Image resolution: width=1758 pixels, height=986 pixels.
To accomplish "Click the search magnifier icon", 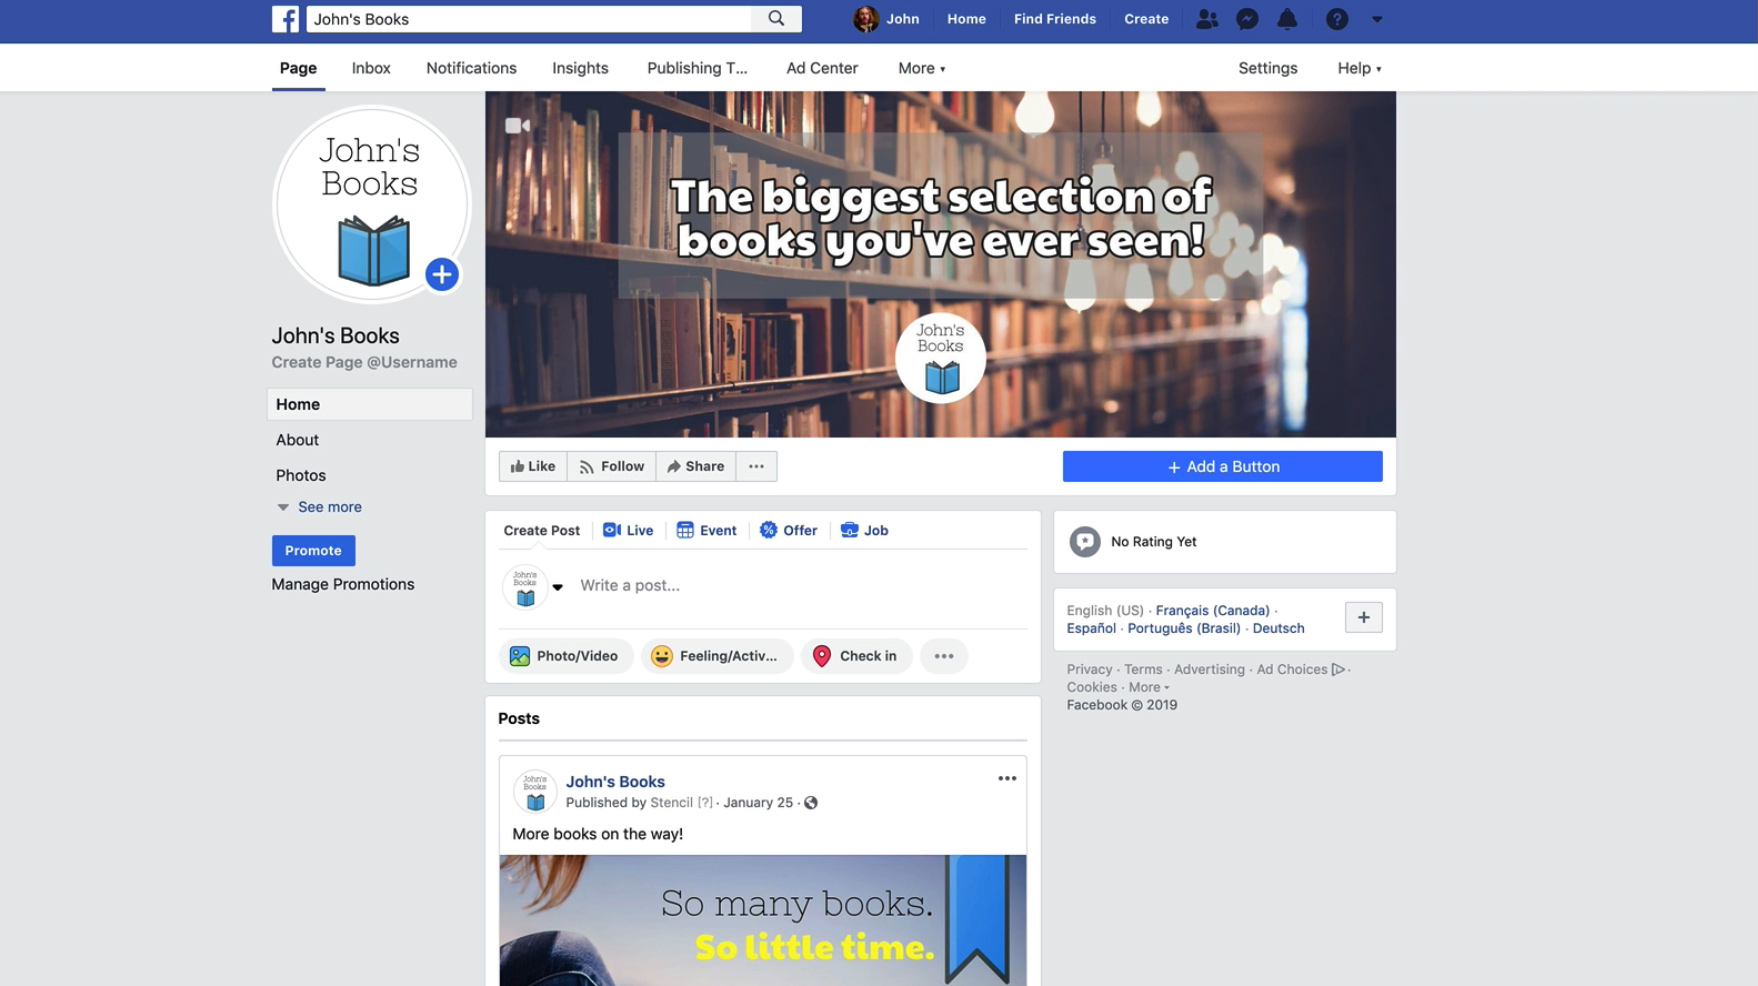I will click(776, 18).
